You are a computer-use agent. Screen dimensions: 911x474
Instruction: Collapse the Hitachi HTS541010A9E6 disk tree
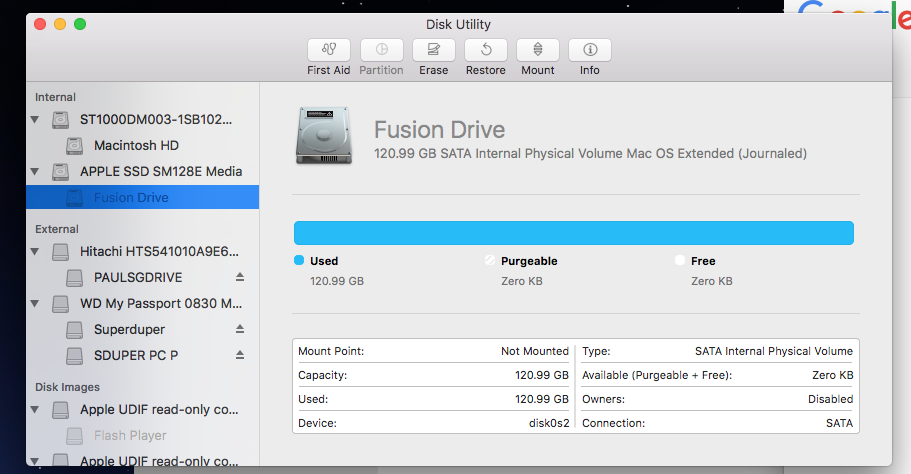(35, 252)
